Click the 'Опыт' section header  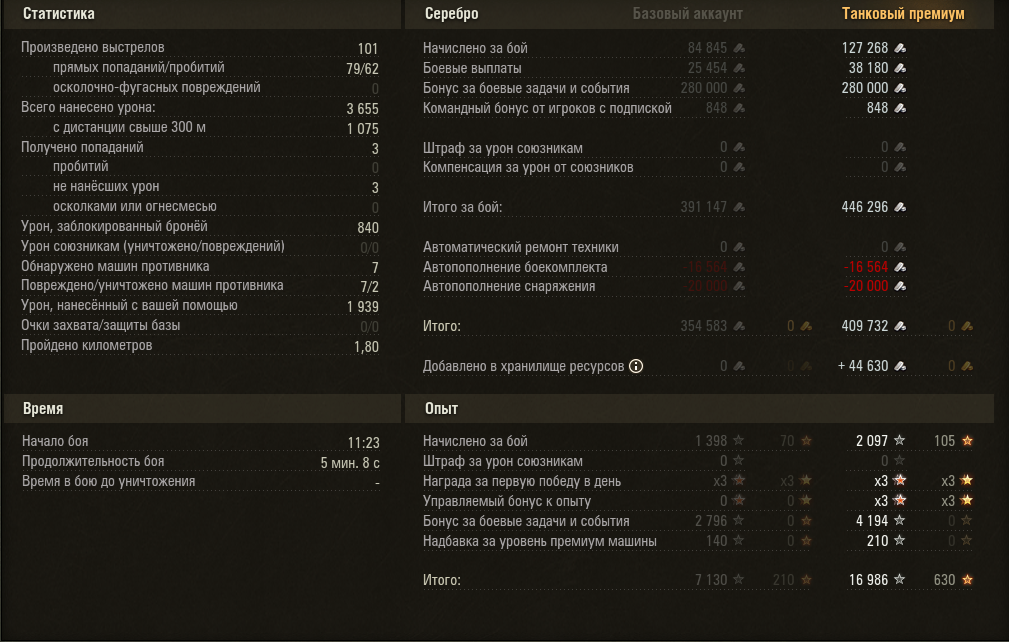pos(441,408)
